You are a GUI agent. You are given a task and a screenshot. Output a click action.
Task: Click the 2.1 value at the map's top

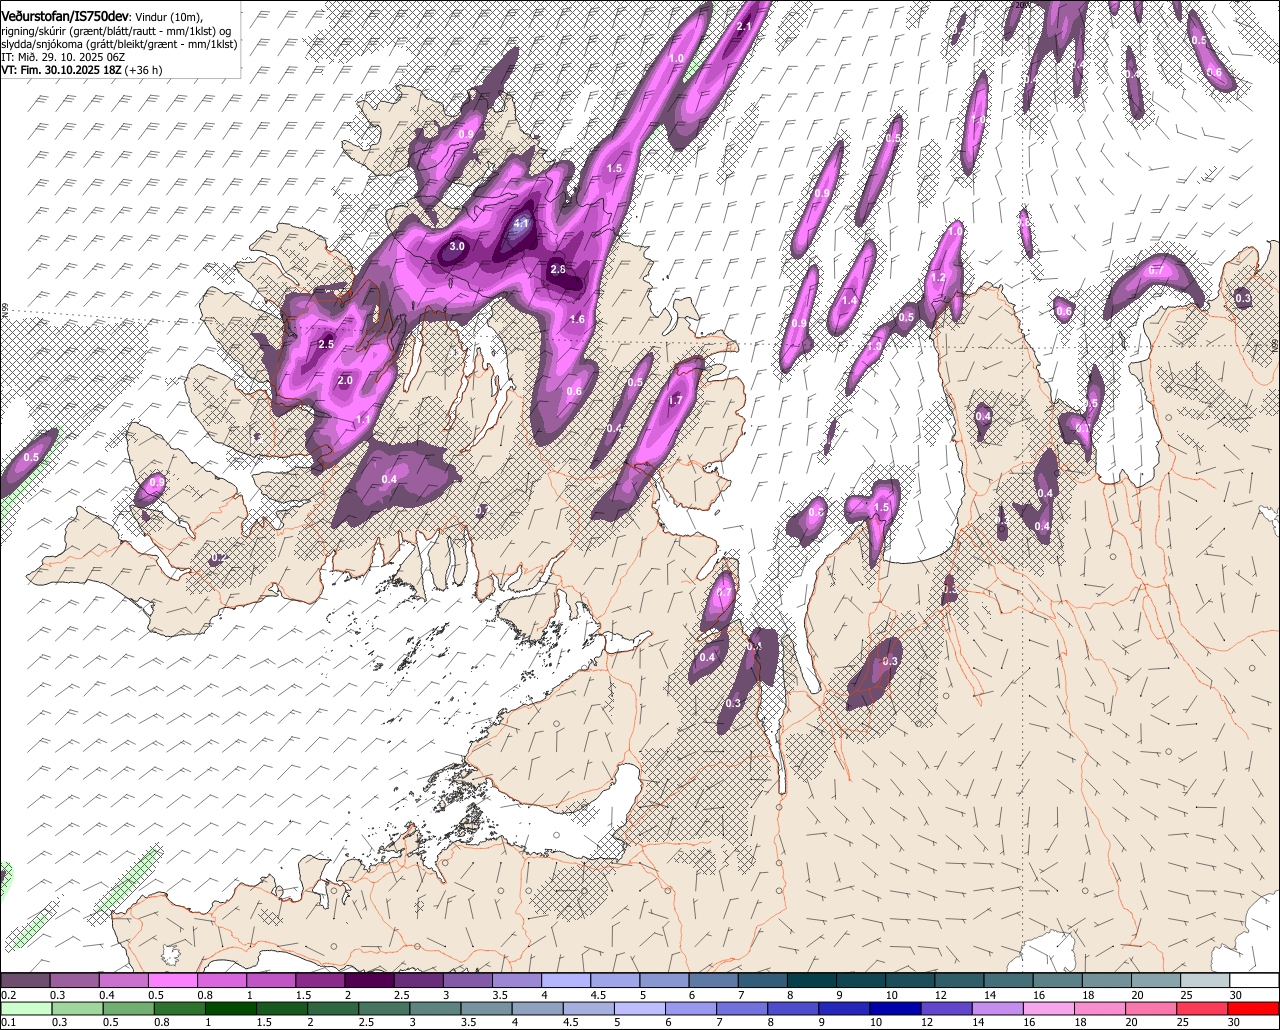pos(743,27)
